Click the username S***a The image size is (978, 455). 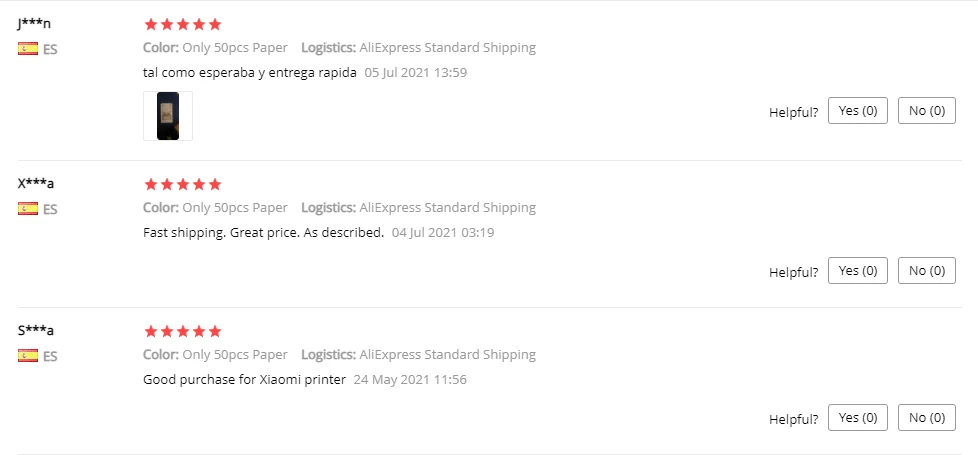[36, 331]
